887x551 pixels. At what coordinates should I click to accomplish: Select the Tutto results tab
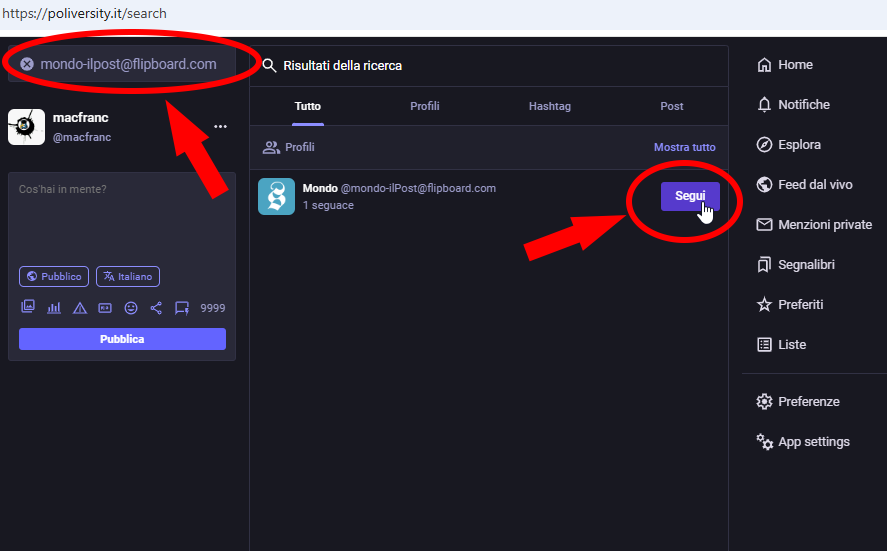pyautogui.click(x=308, y=106)
